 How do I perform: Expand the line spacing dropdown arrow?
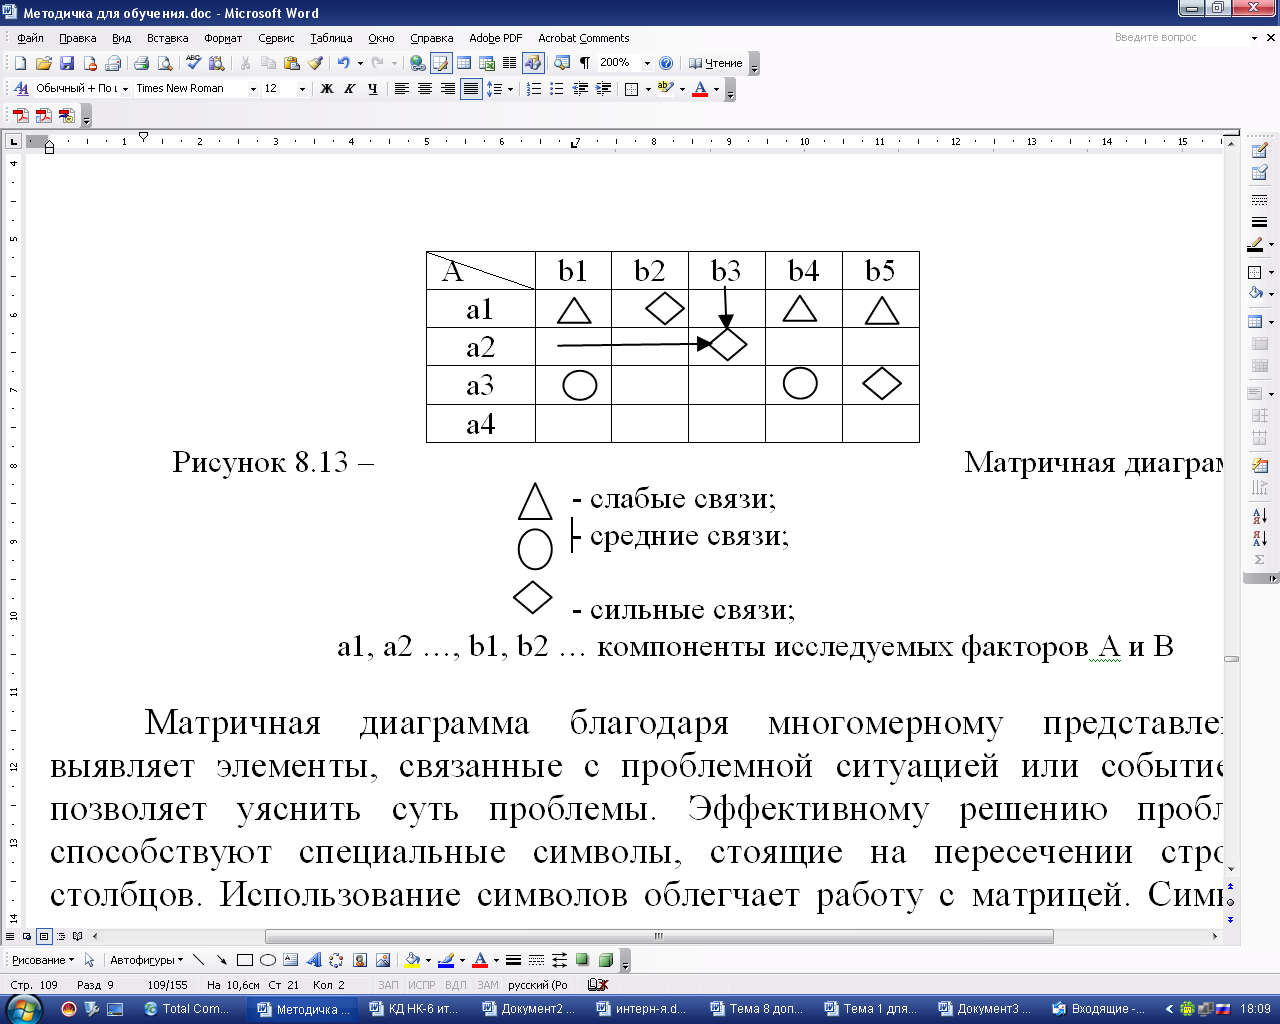click(x=510, y=89)
